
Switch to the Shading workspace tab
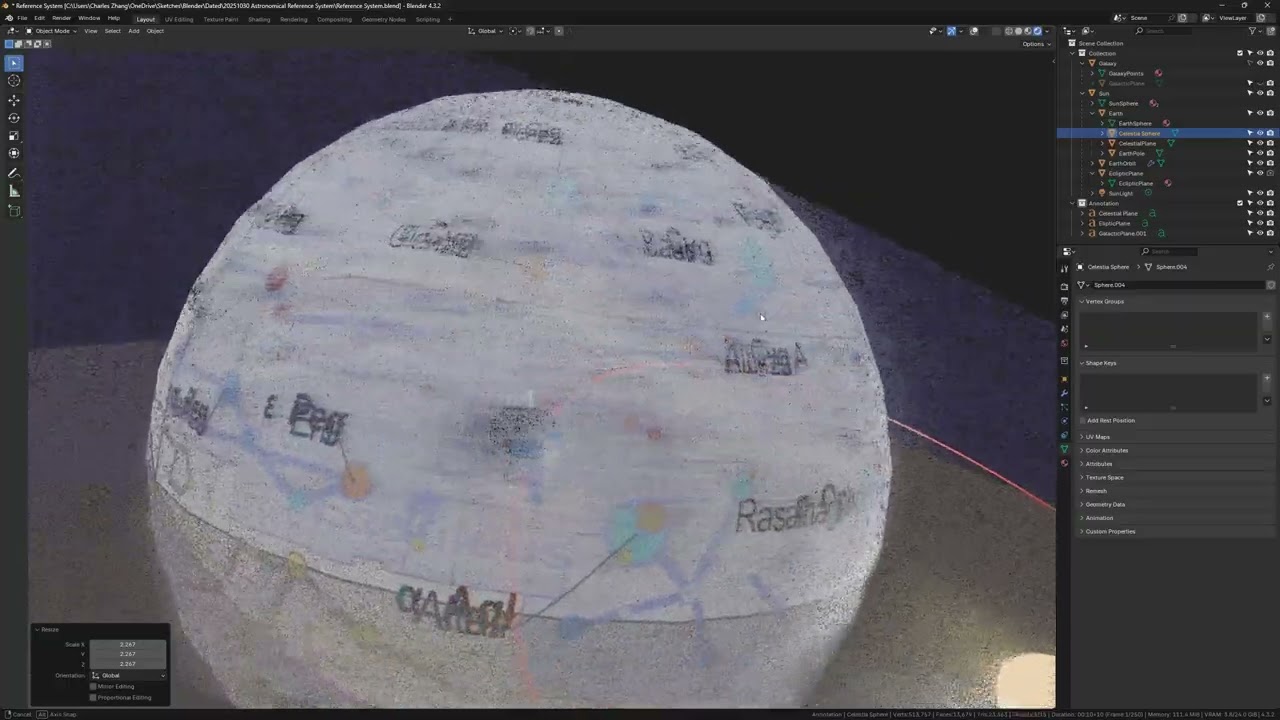tap(259, 19)
